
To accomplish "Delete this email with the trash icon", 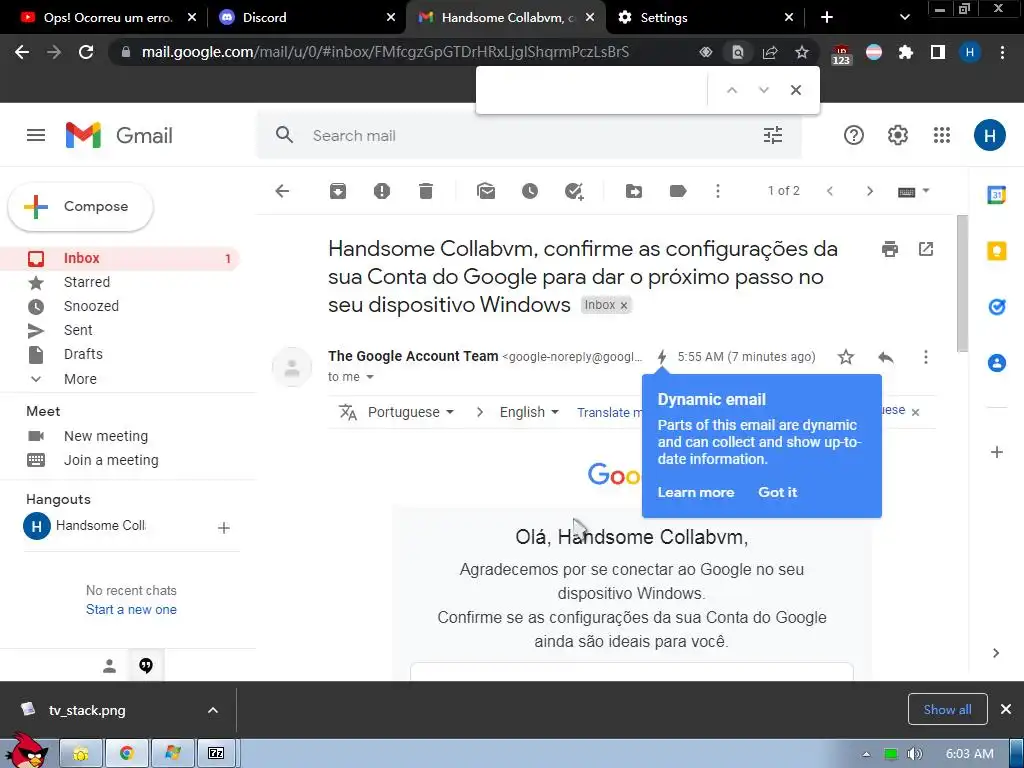I will (426, 191).
